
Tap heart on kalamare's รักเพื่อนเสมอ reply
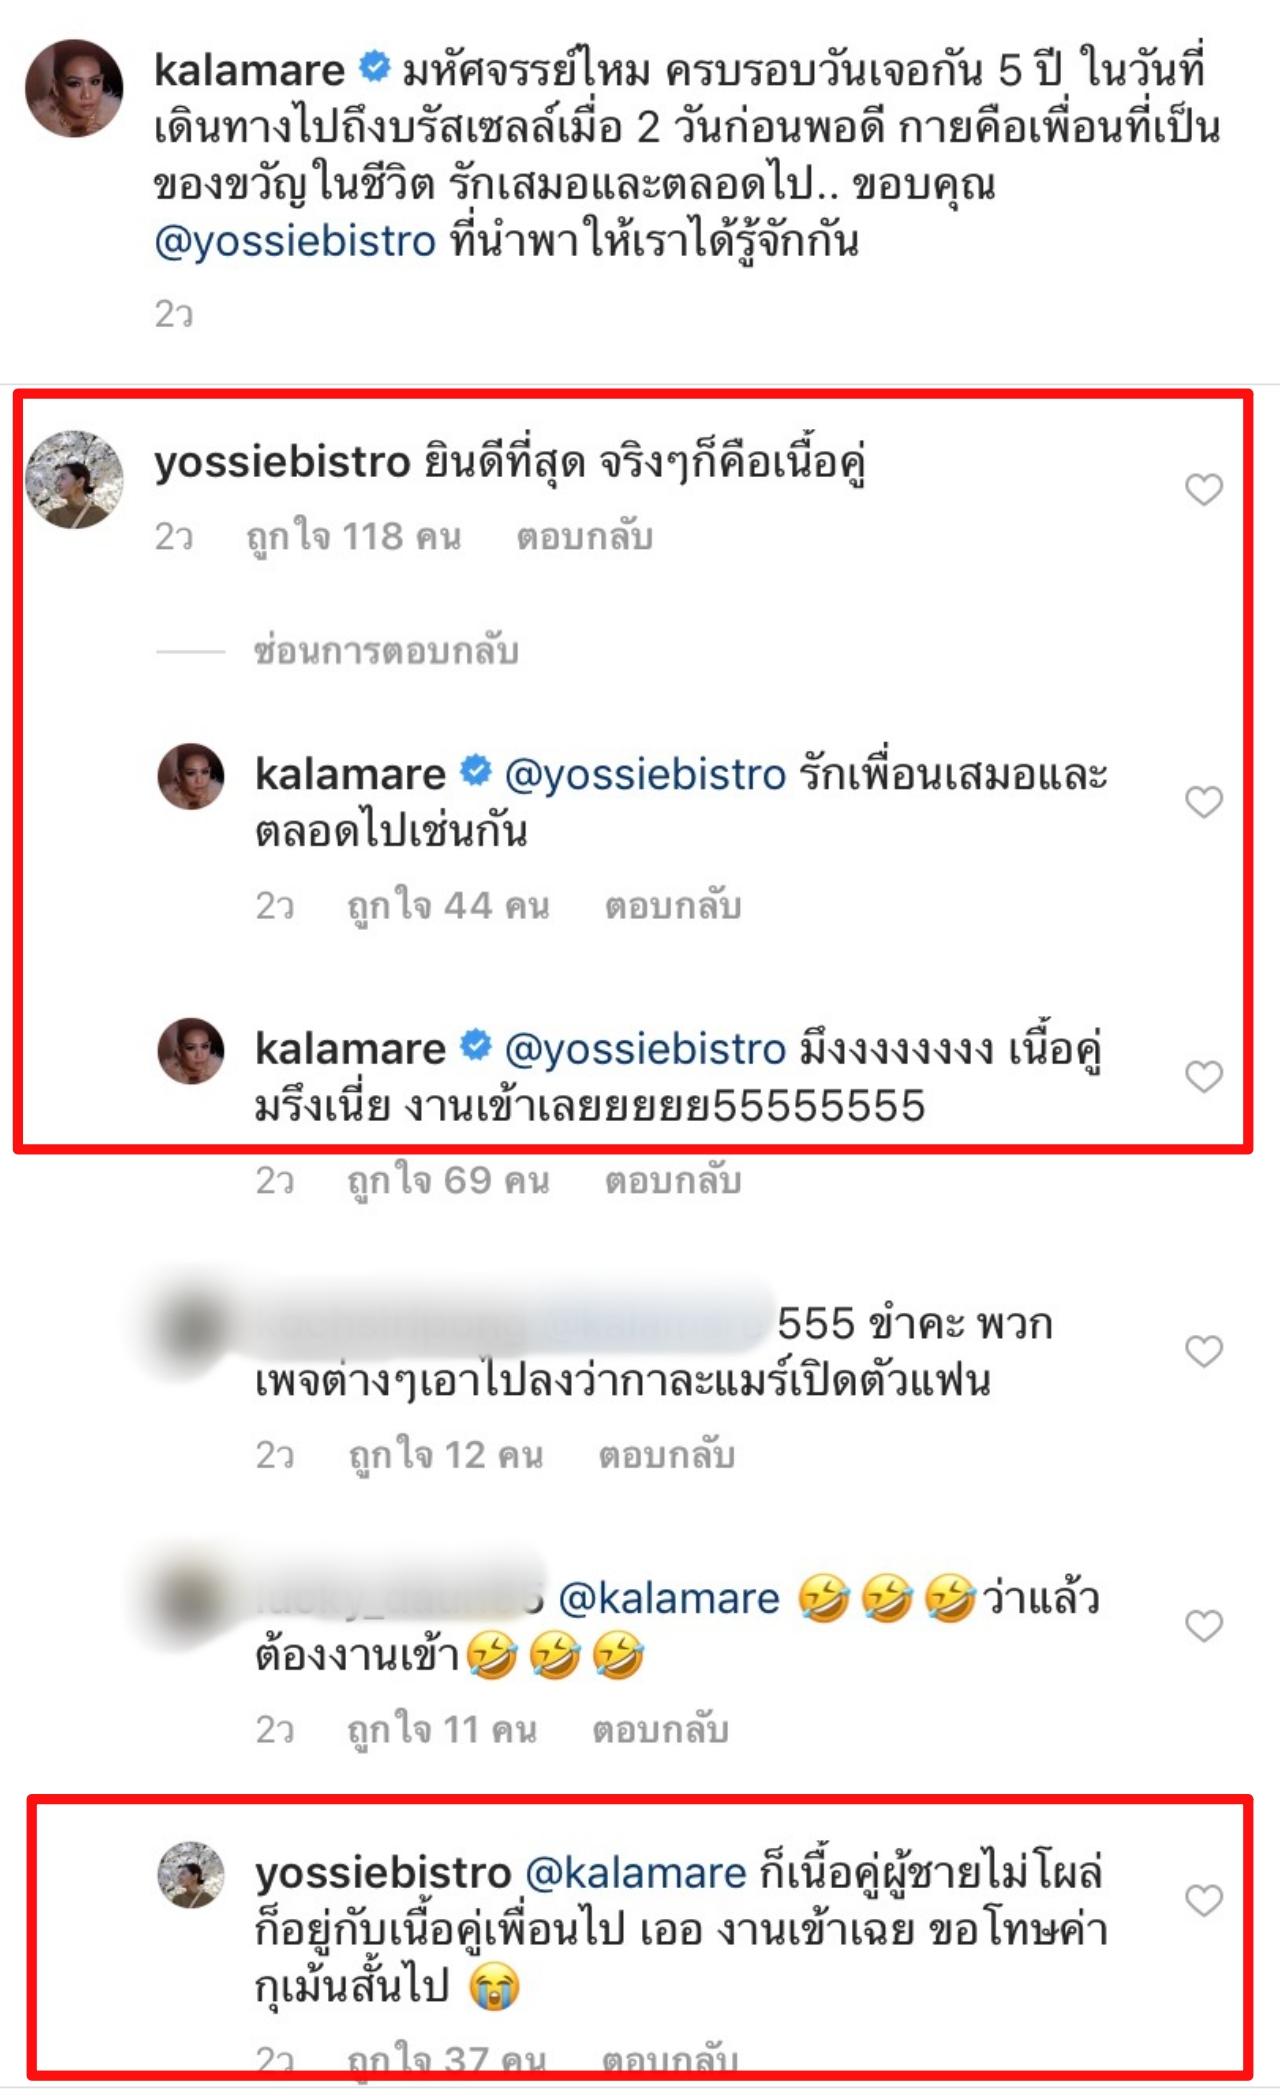coord(1204,802)
